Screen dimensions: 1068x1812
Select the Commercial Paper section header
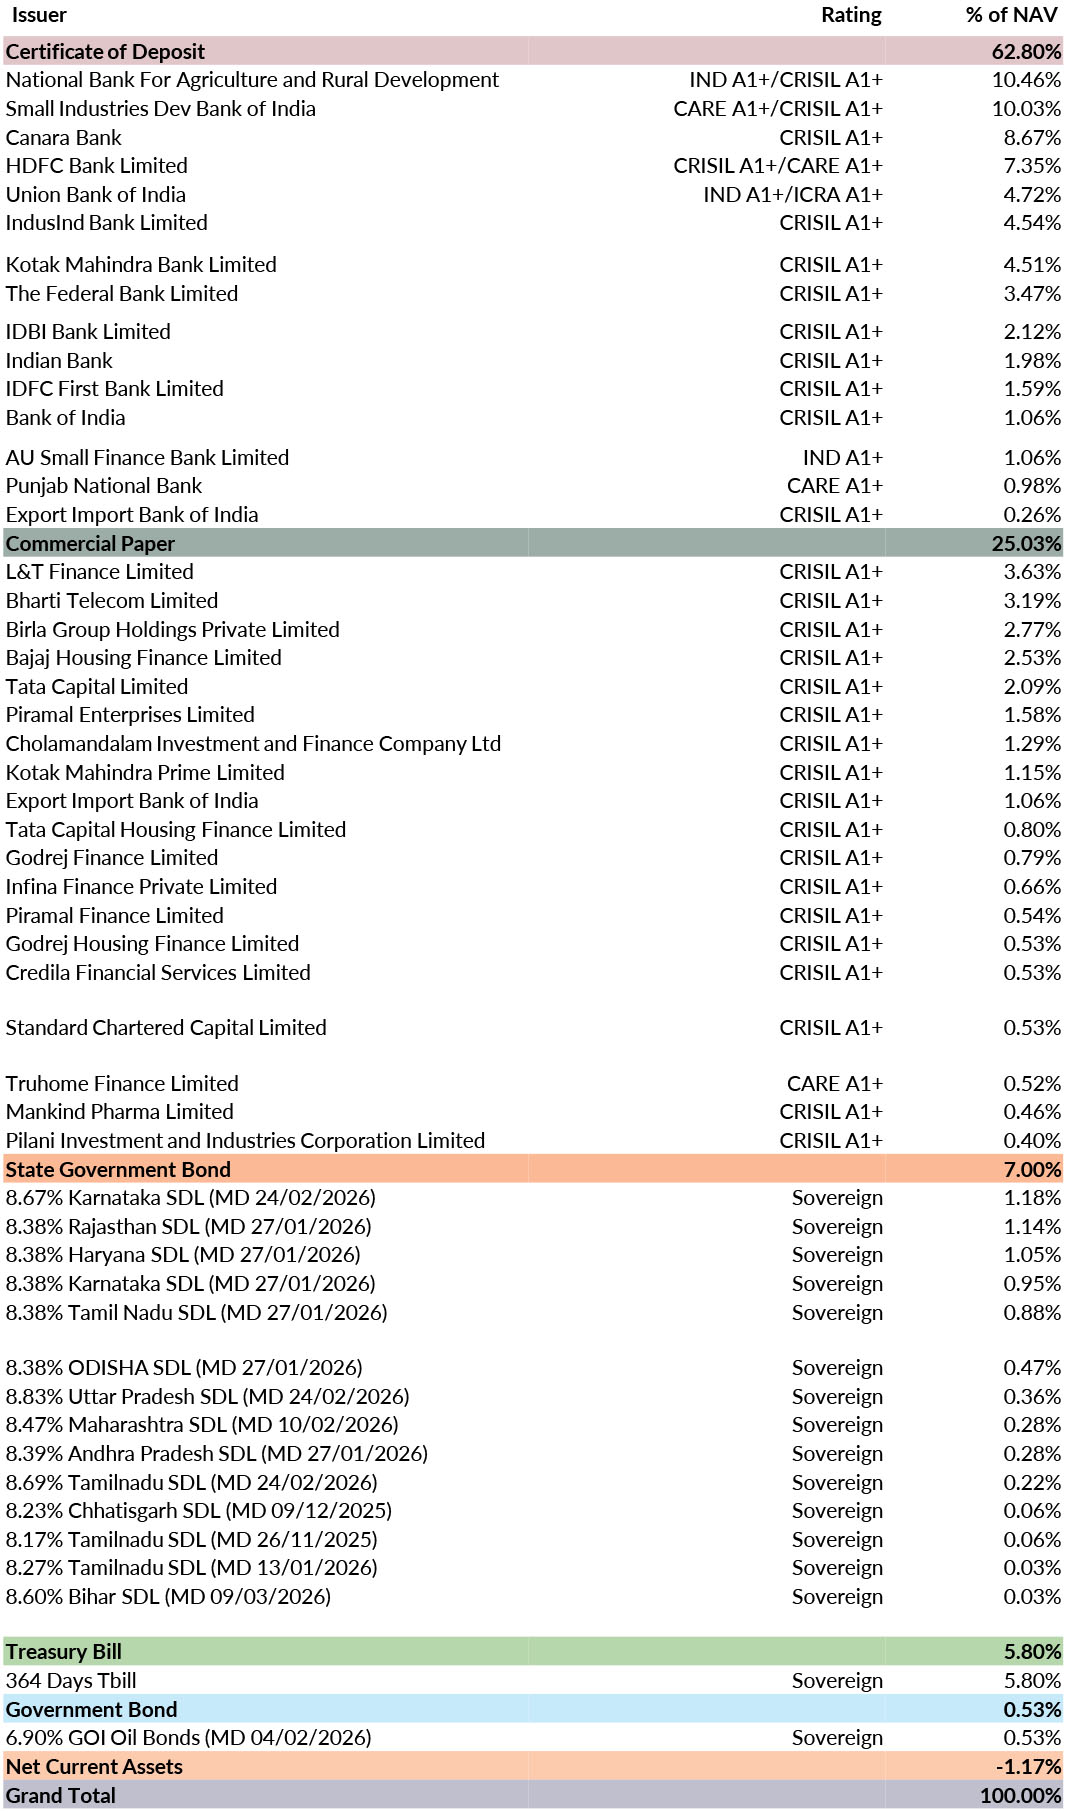(90, 544)
